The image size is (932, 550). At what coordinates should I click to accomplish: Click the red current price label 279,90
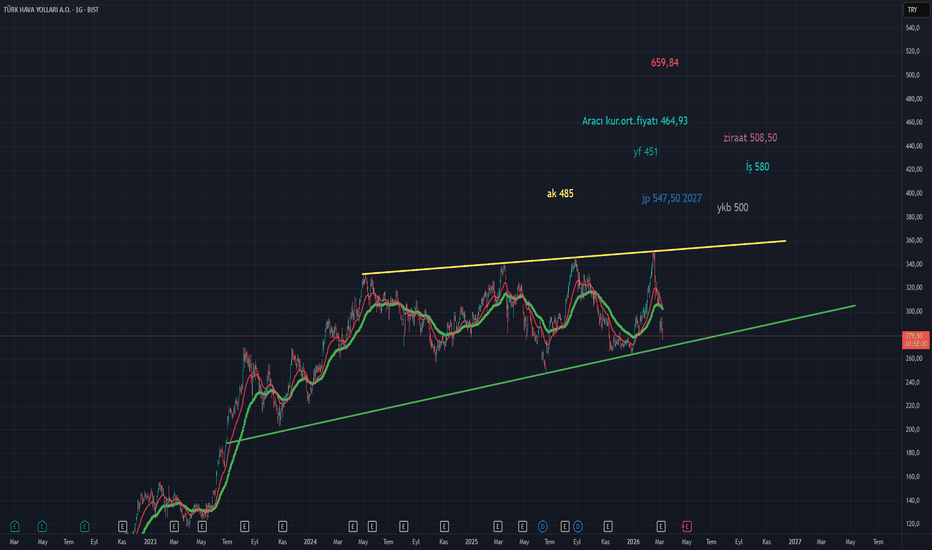[x=915, y=340]
